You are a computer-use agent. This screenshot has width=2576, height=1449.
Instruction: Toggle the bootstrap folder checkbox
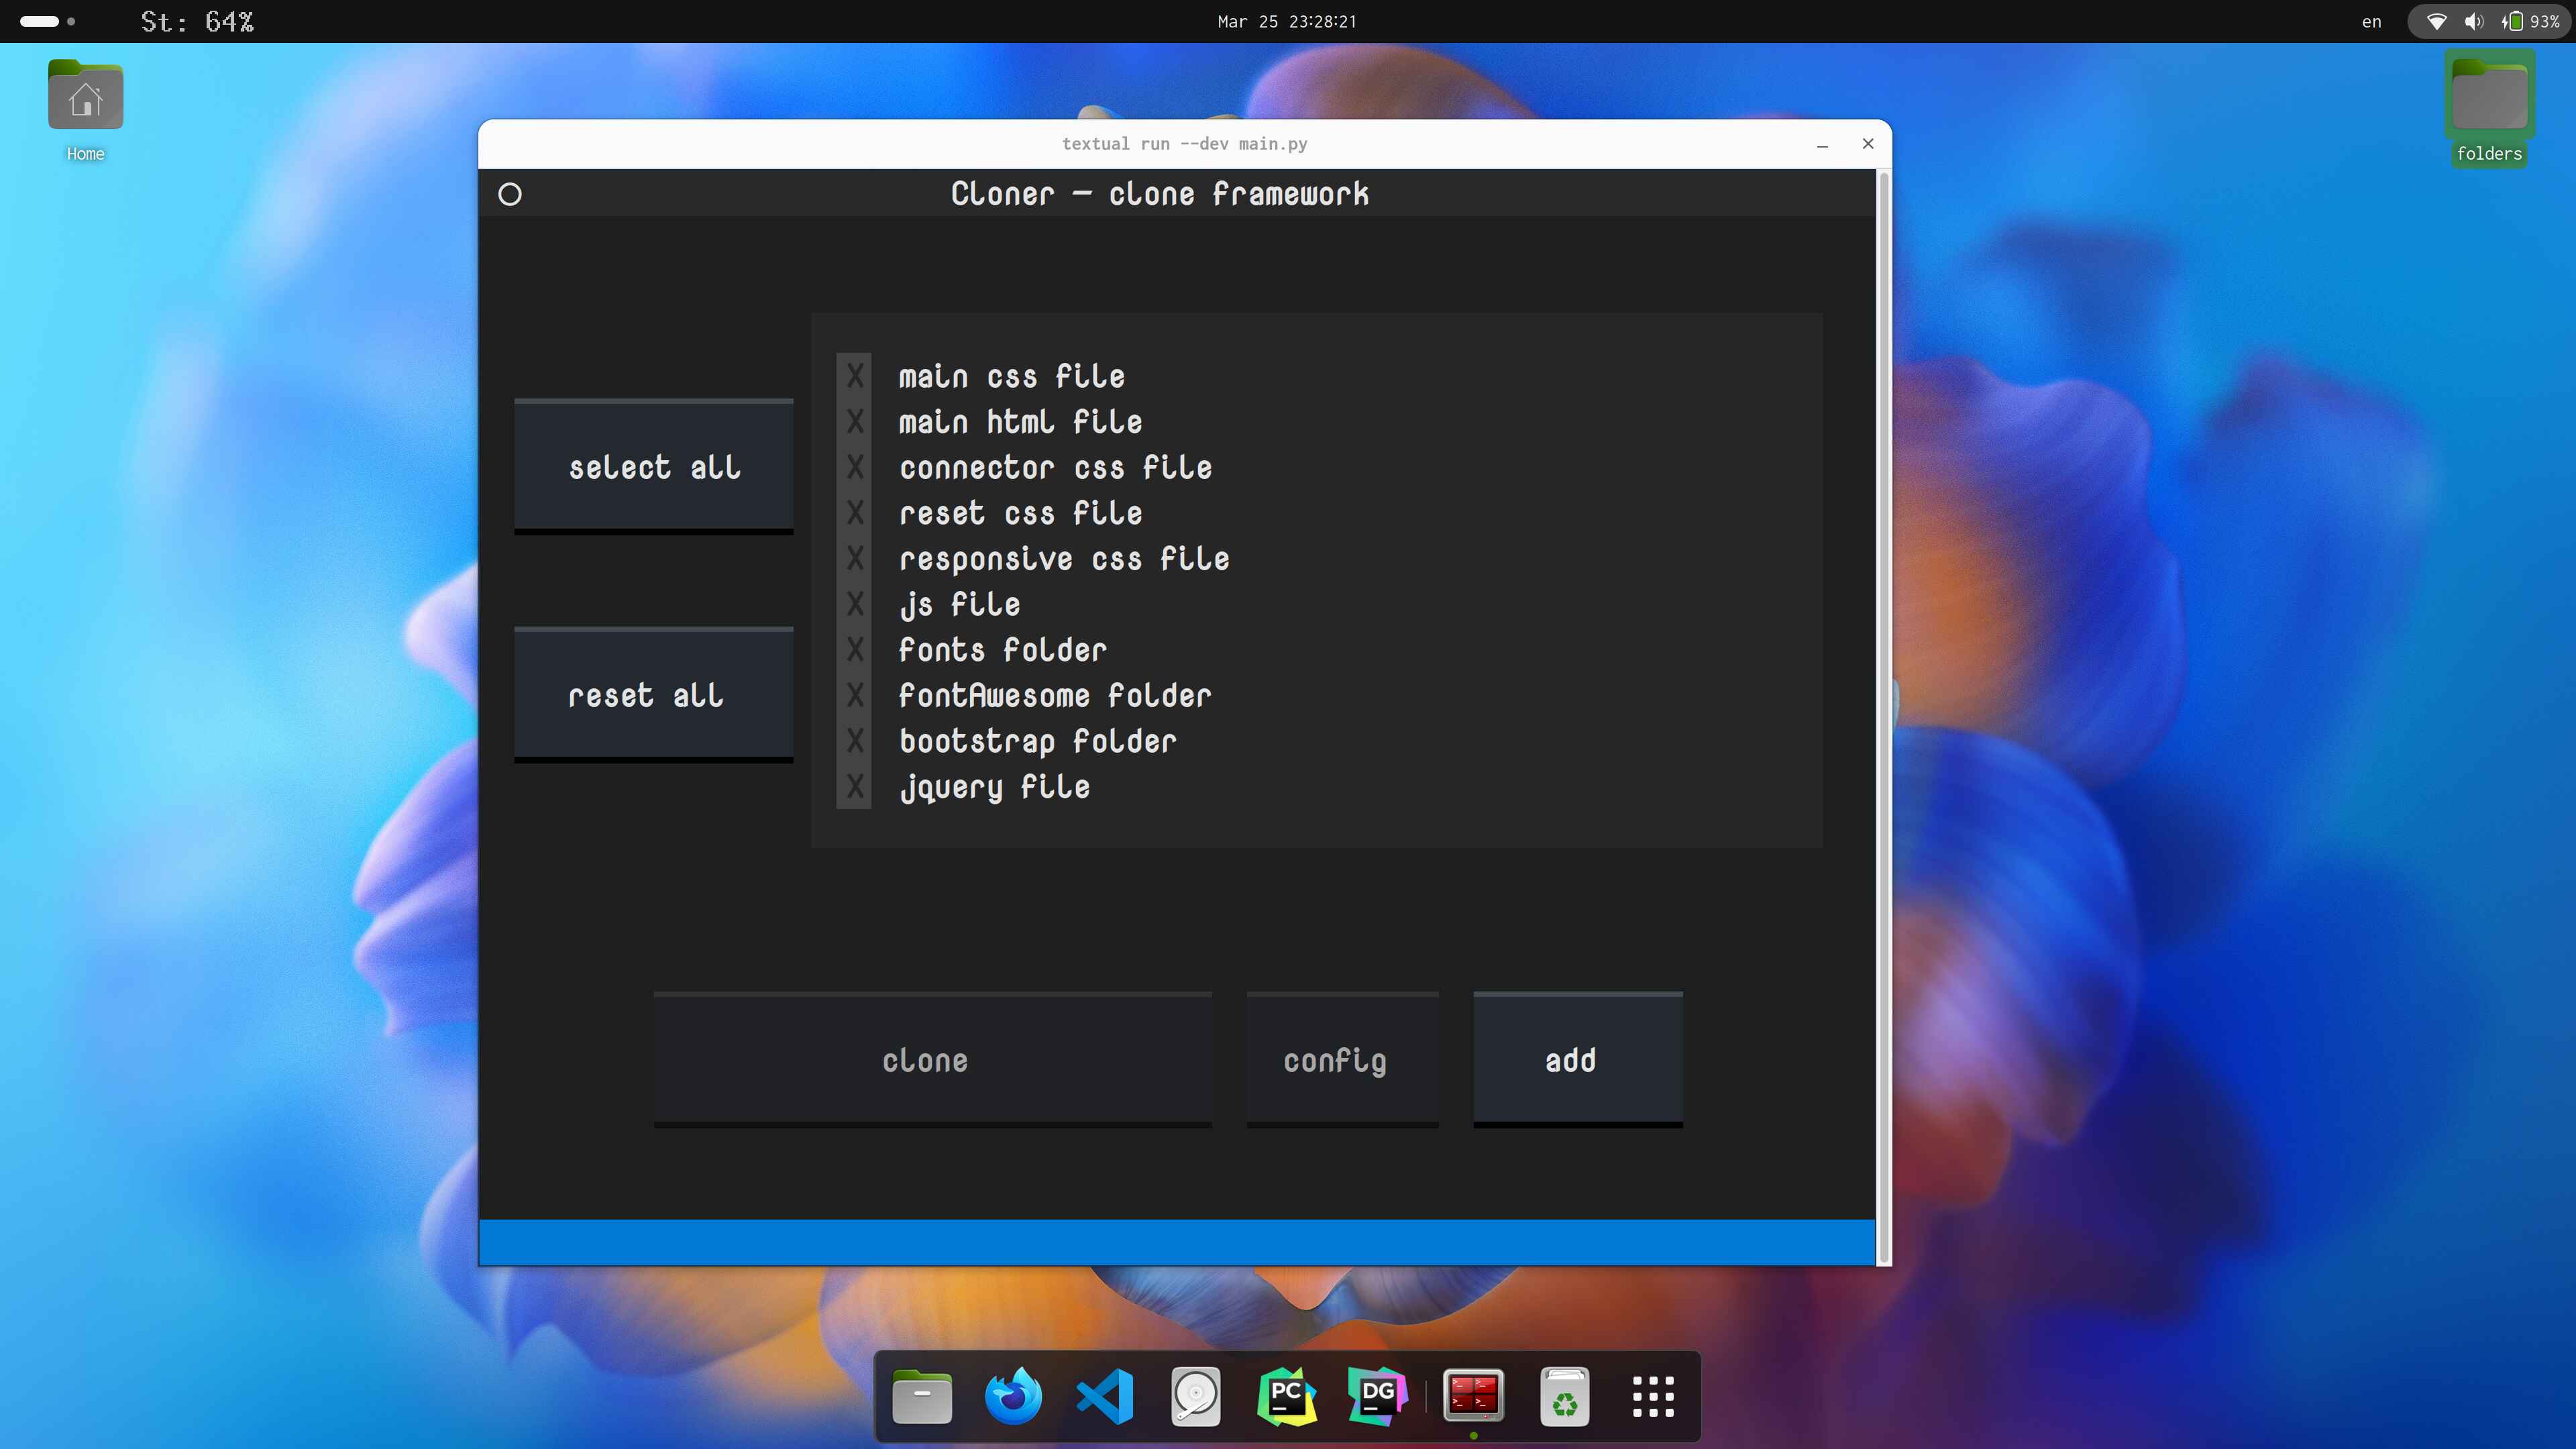tap(855, 741)
